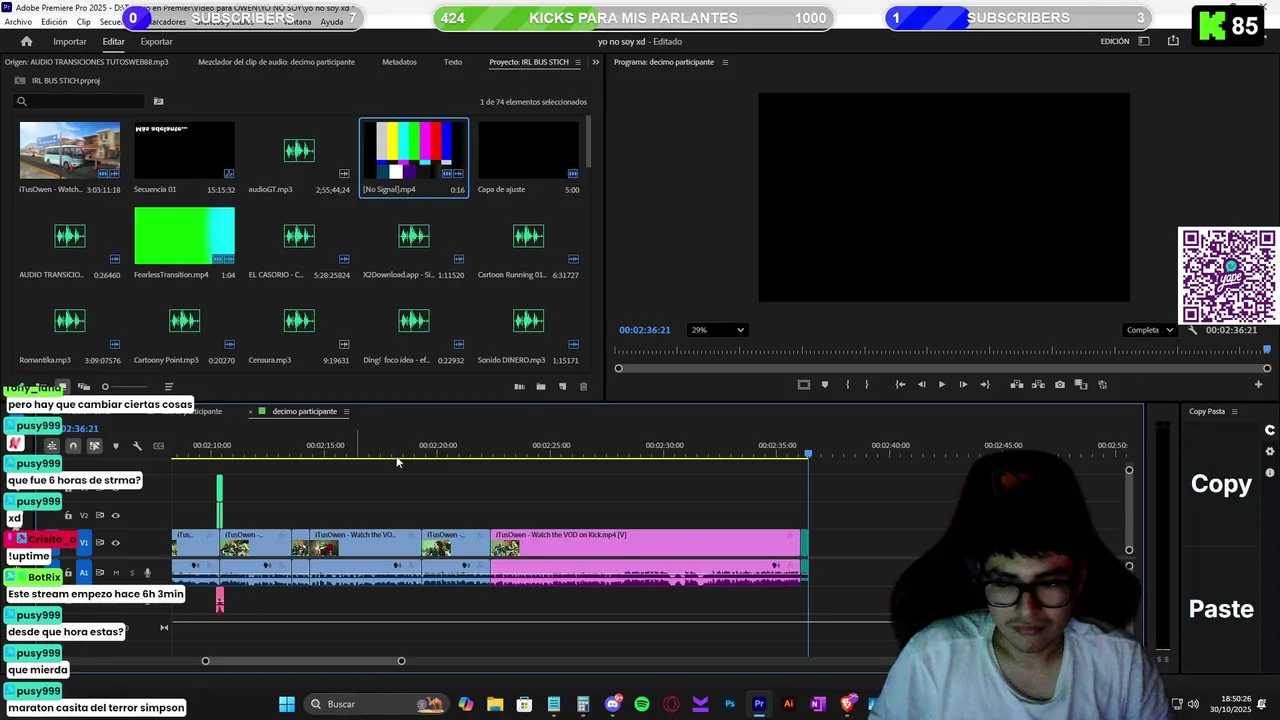Go to Out point in Program monitor
Viewport: 1280px width, 720px height.
pos(984,384)
